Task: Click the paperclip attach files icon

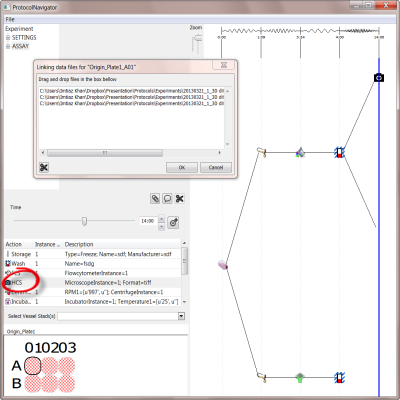Action: tap(155, 199)
